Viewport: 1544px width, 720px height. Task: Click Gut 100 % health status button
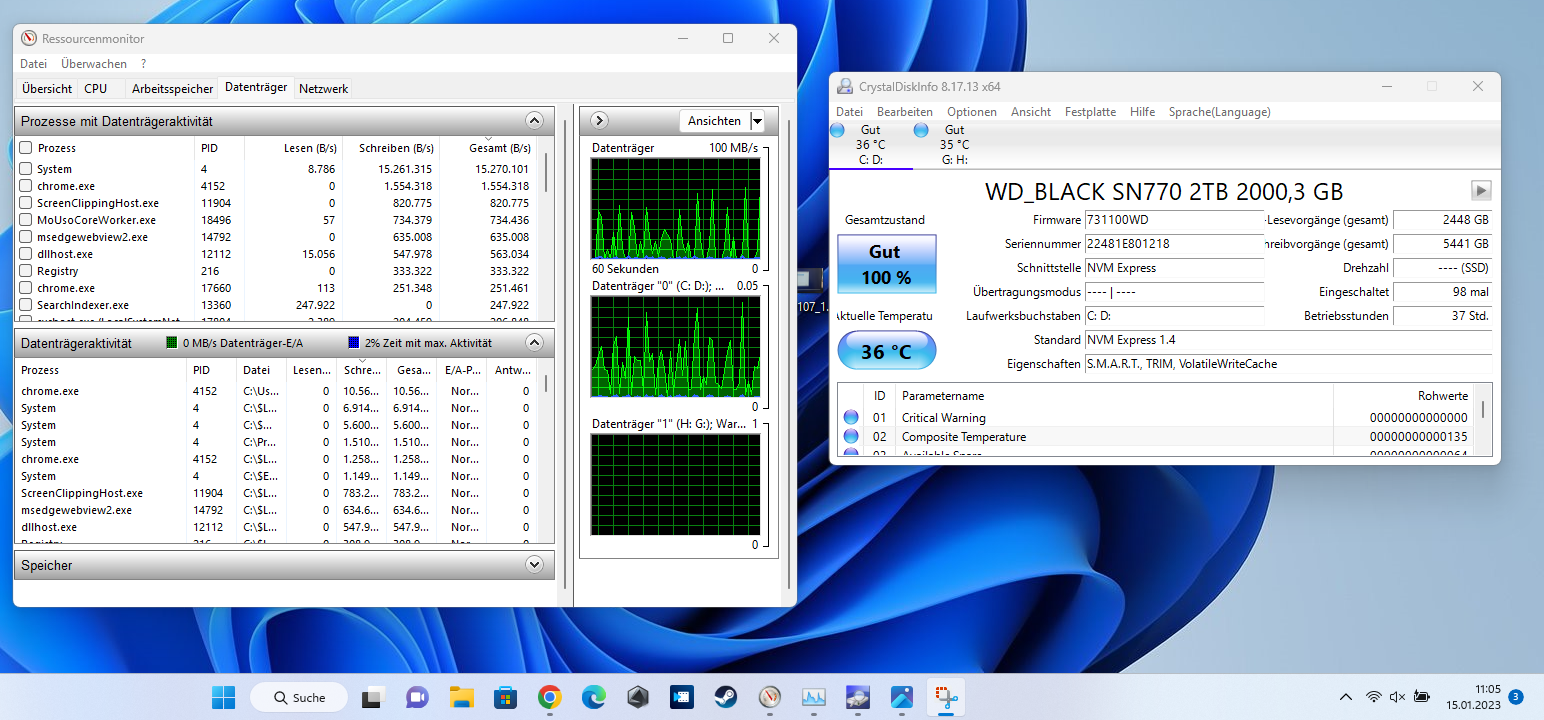point(886,264)
